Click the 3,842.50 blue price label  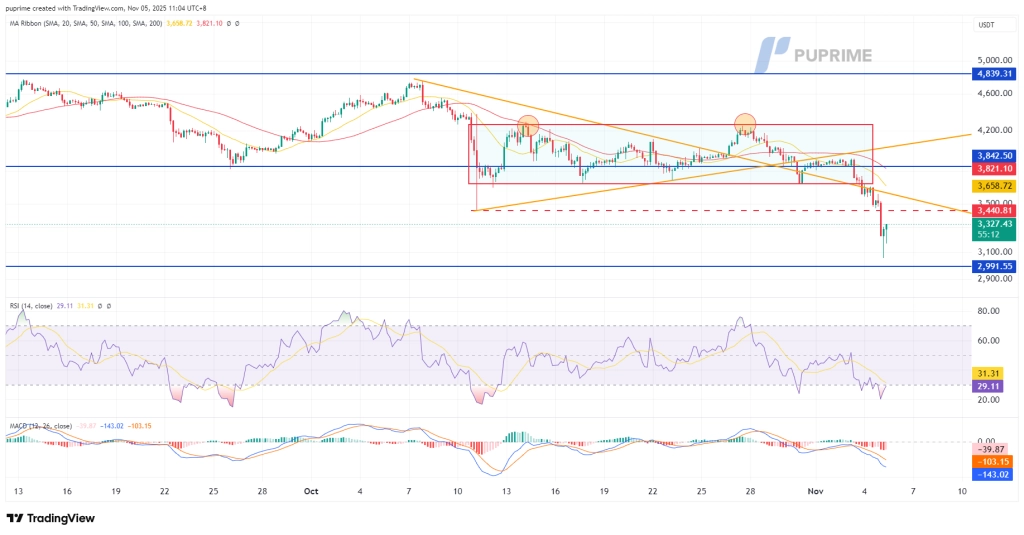(993, 156)
